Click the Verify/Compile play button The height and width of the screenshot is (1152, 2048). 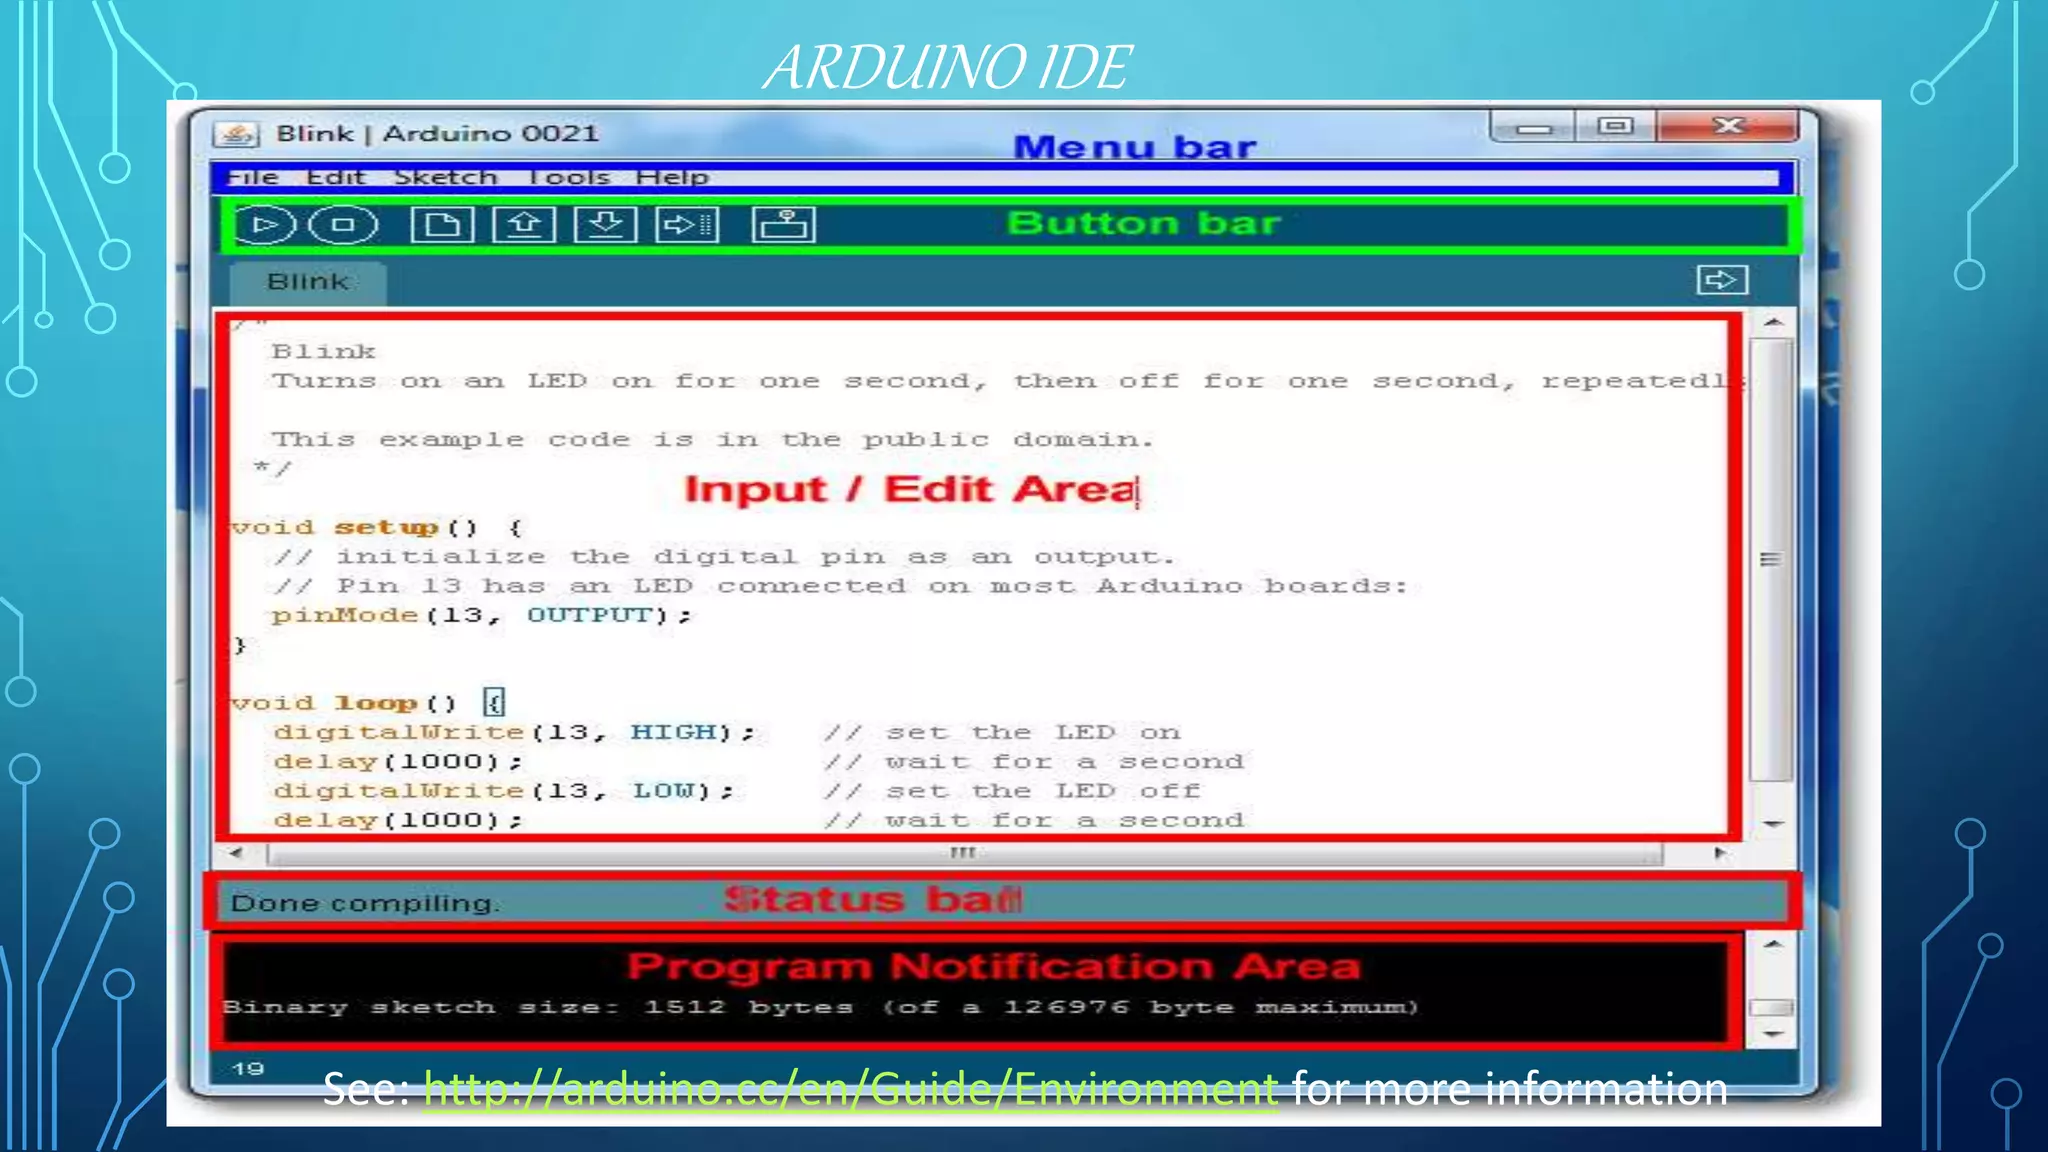(264, 225)
